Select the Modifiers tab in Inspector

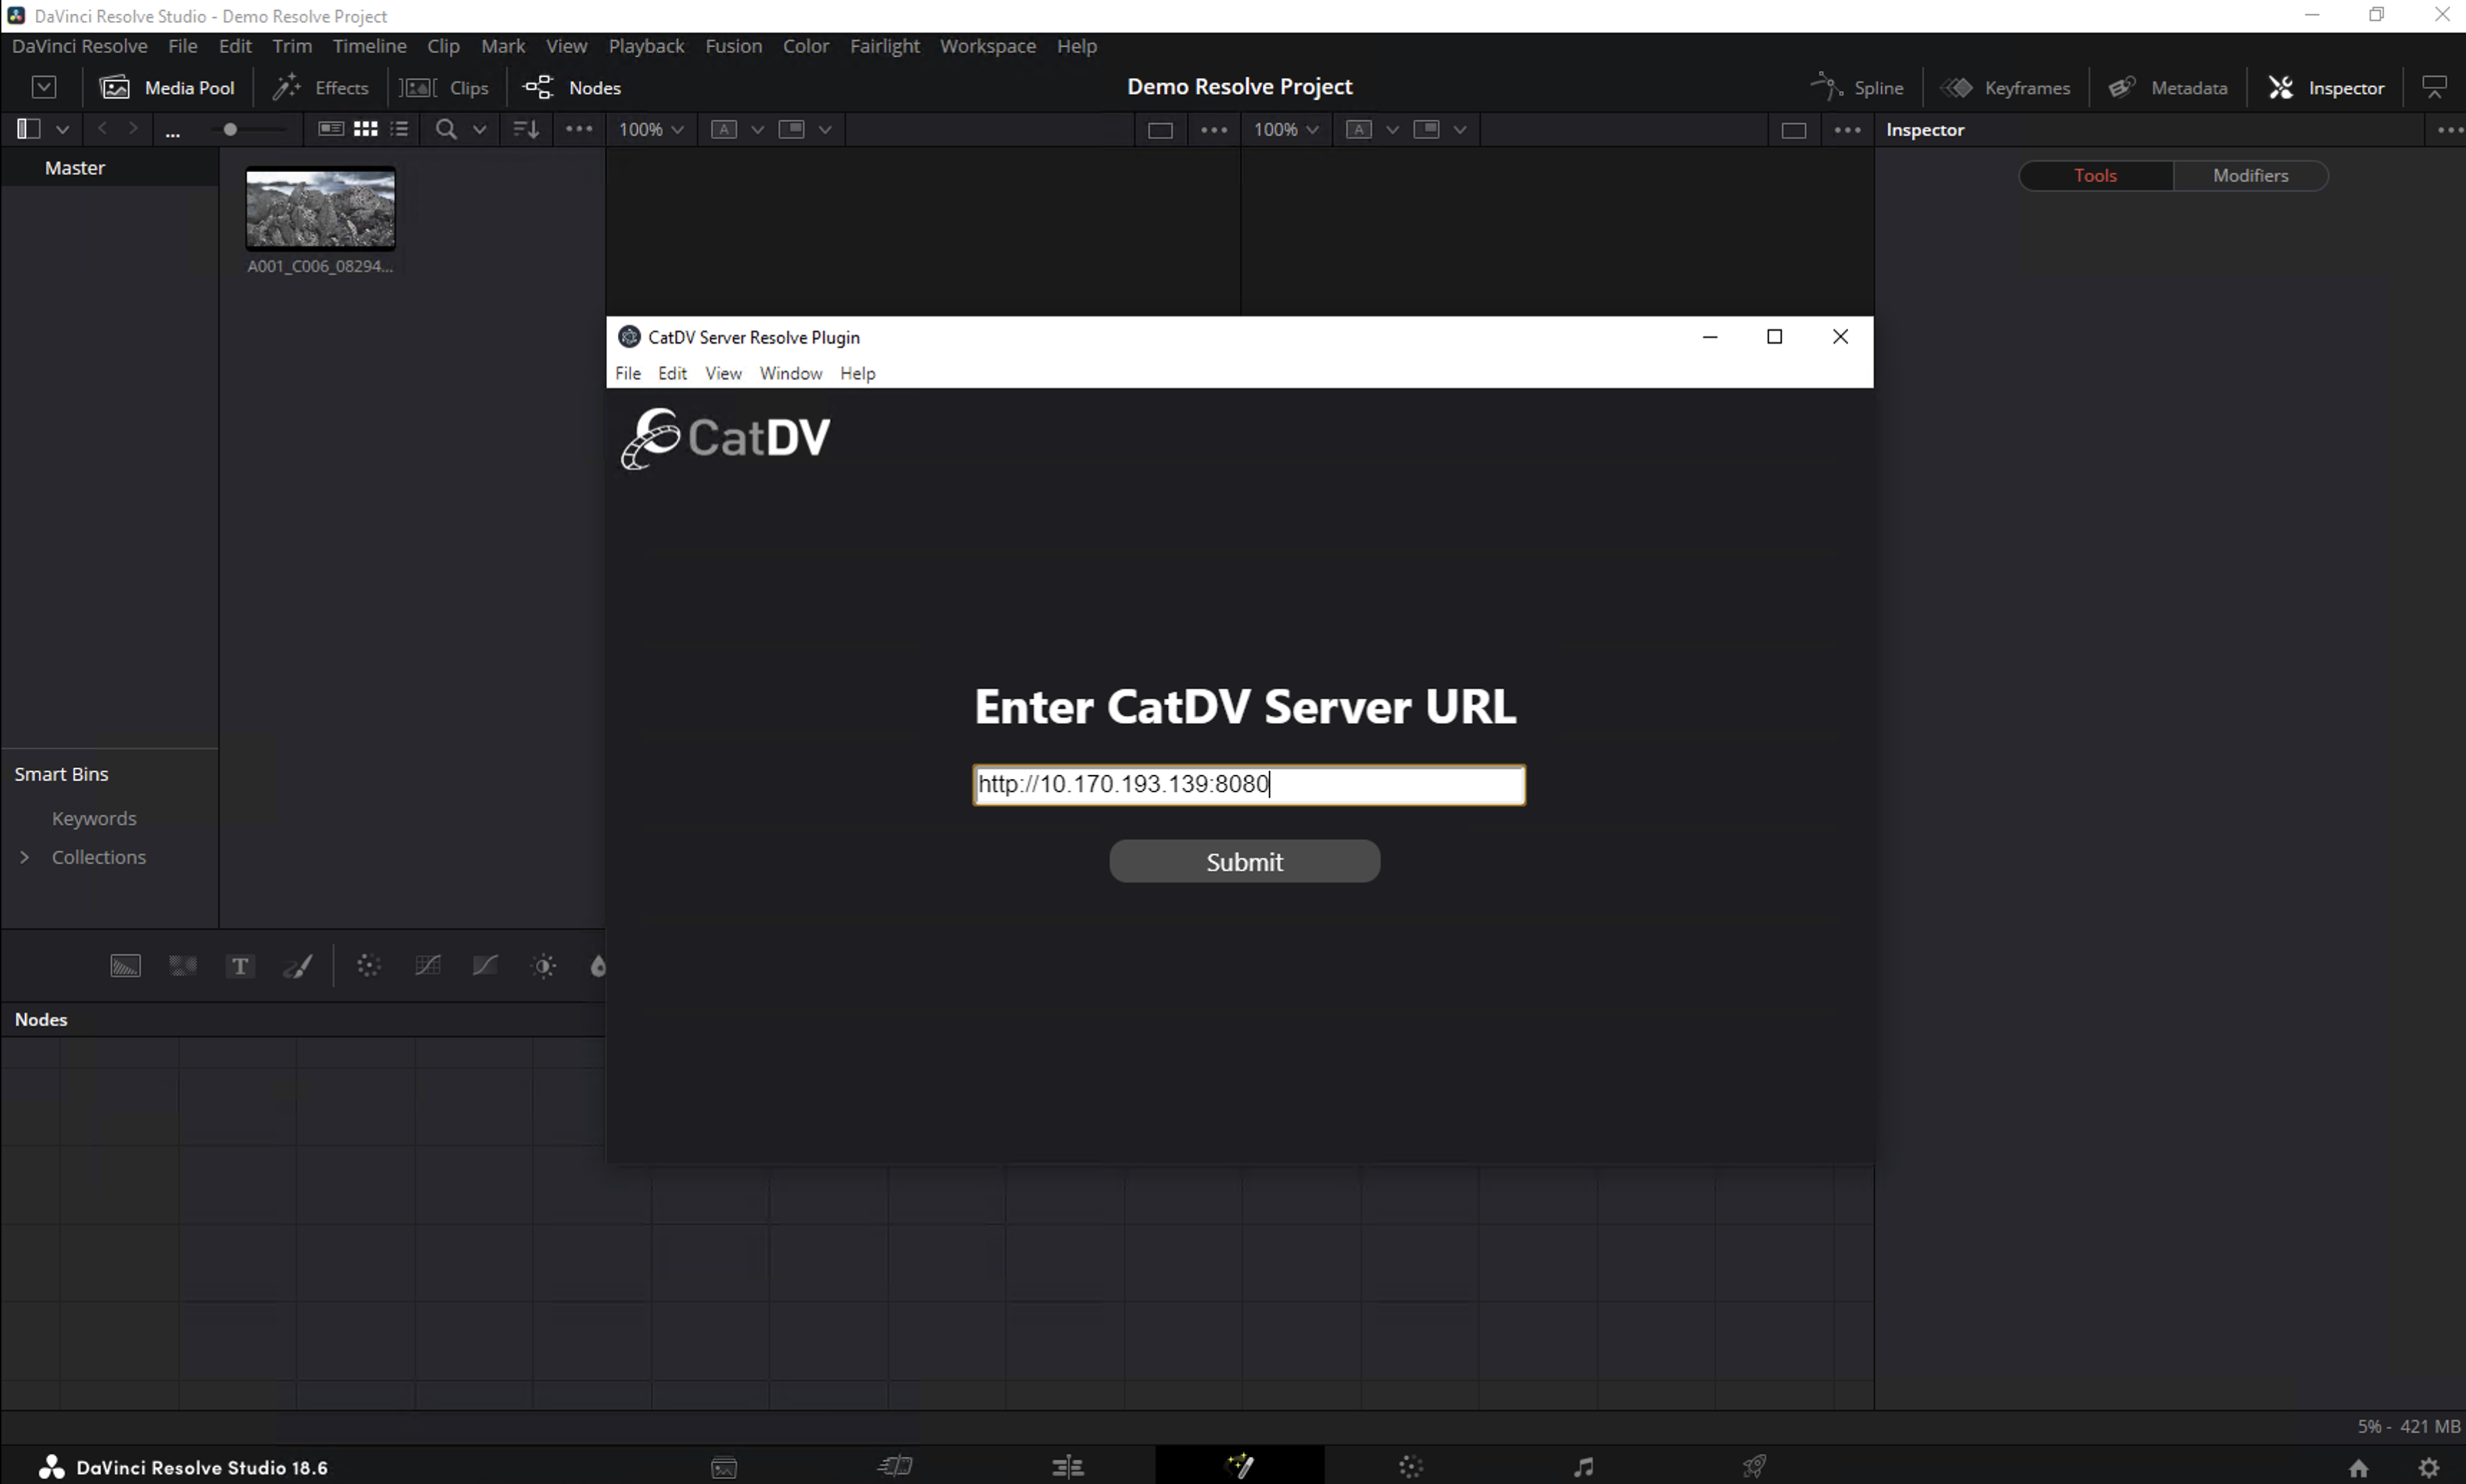2250,175
